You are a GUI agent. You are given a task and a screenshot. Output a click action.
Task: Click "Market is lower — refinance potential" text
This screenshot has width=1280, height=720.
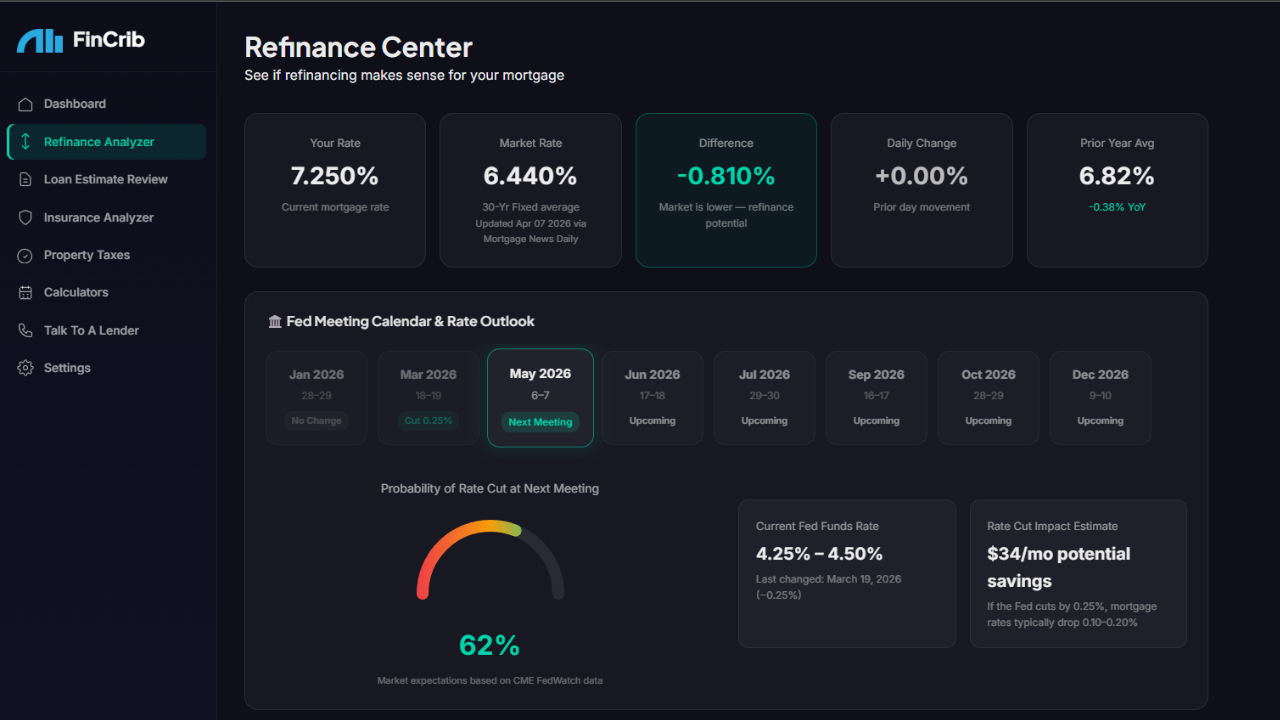(726, 215)
